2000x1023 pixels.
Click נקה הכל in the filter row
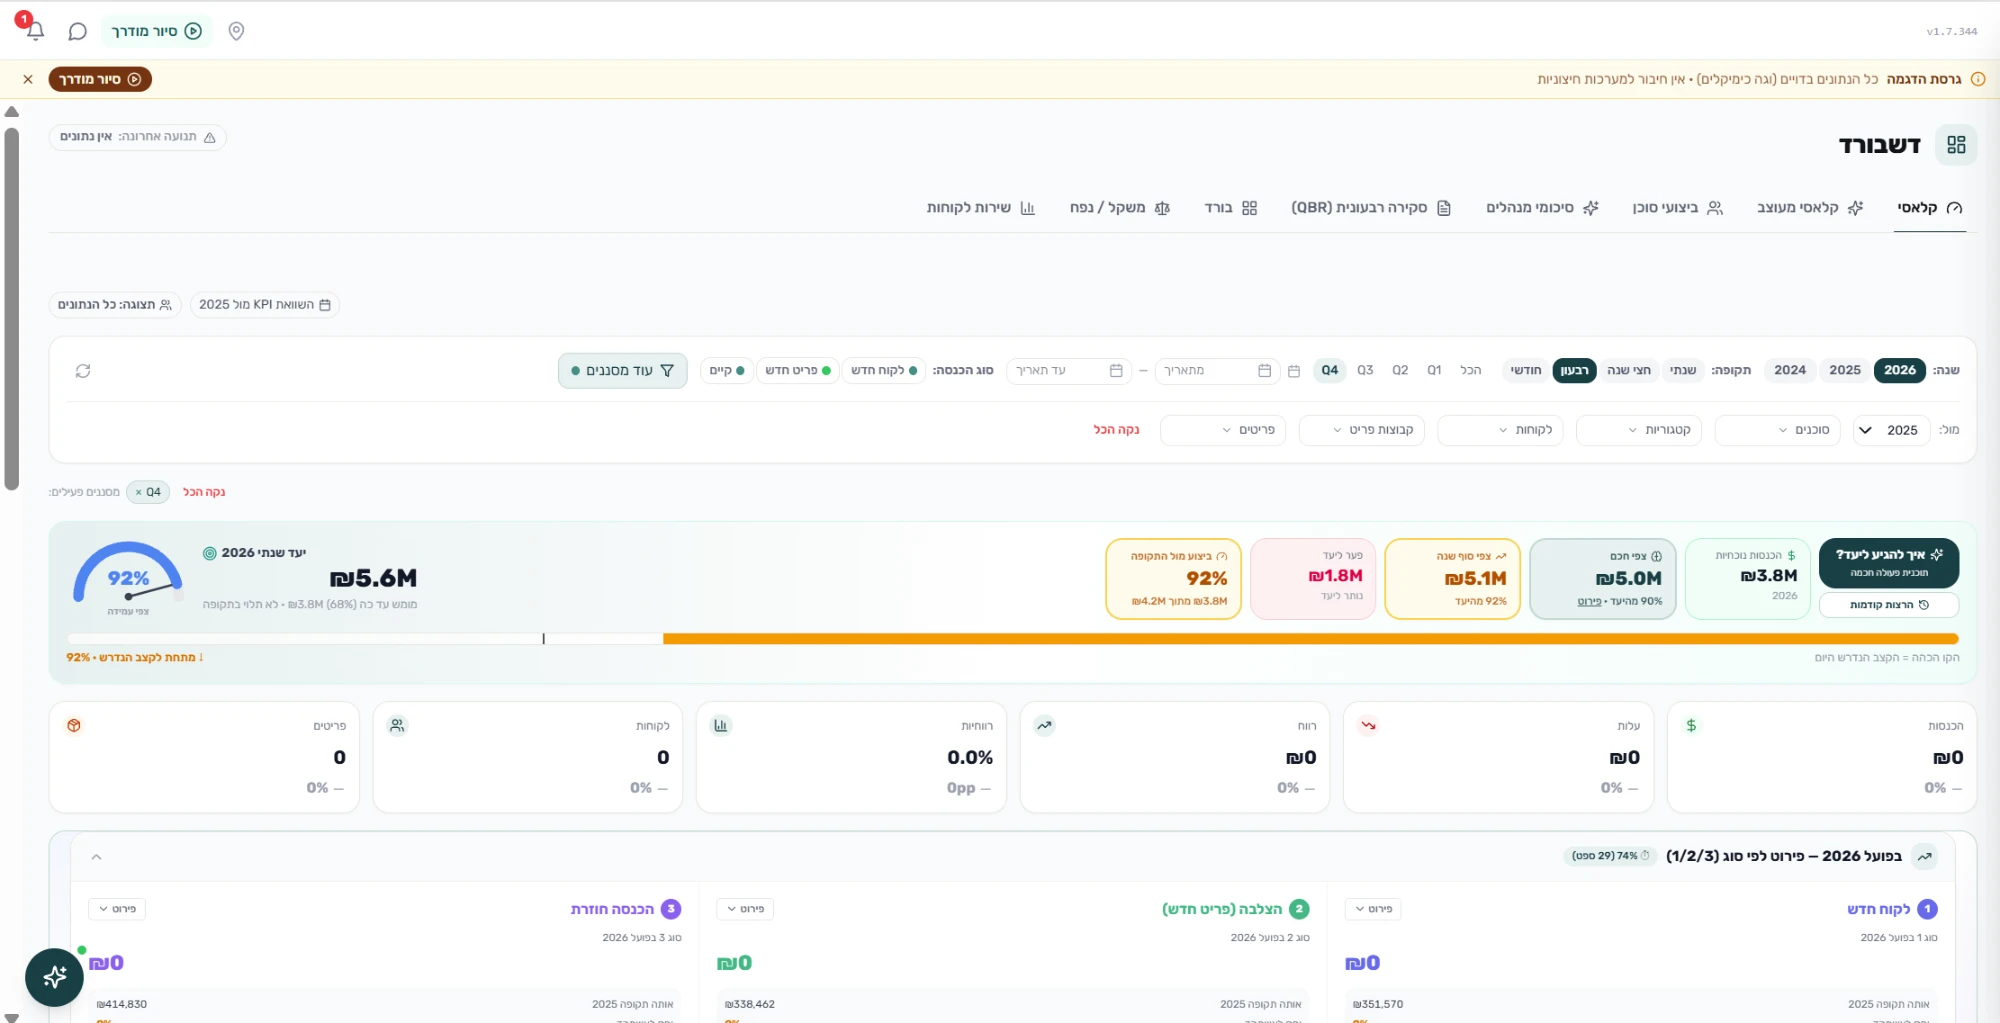pyautogui.click(x=1116, y=430)
